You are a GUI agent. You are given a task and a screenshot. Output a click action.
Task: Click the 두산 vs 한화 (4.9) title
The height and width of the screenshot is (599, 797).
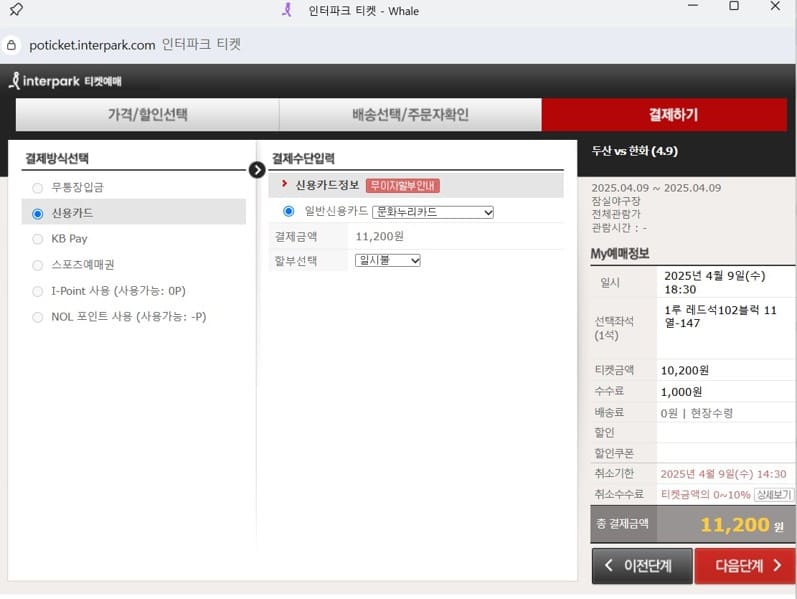[634, 151]
